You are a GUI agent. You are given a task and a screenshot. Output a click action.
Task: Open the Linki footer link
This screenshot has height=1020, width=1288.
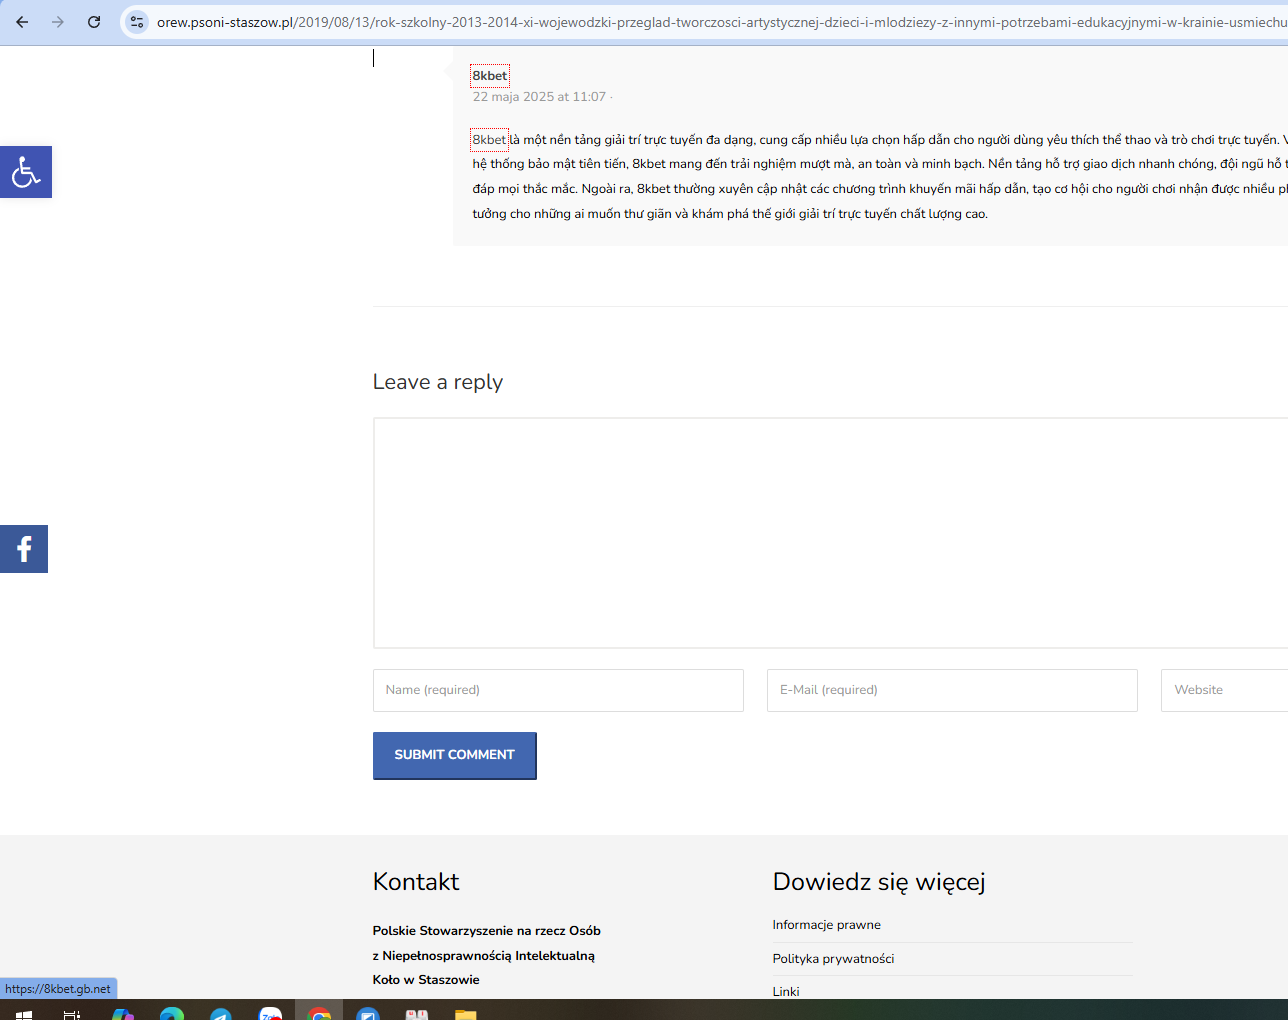point(786,992)
